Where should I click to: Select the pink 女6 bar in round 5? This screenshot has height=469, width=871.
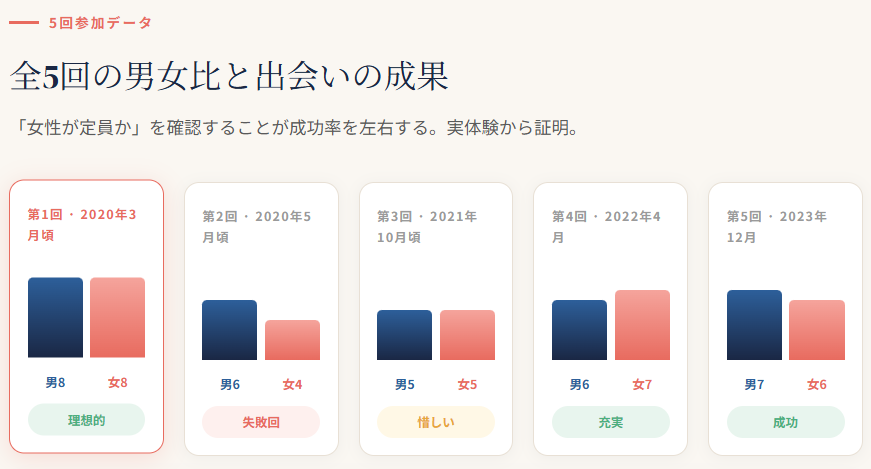point(817,330)
